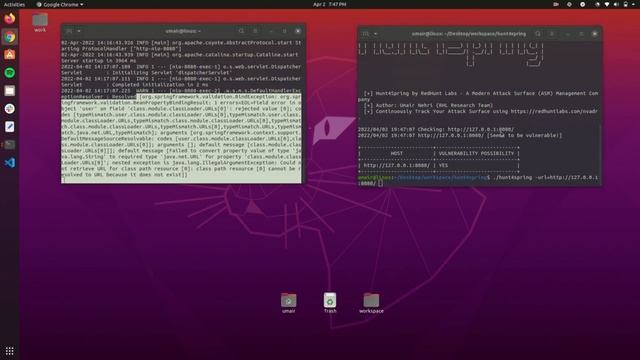Open the hamburger menu in the hunt4spring terminal
The image size is (640, 360).
click(x=552, y=34)
